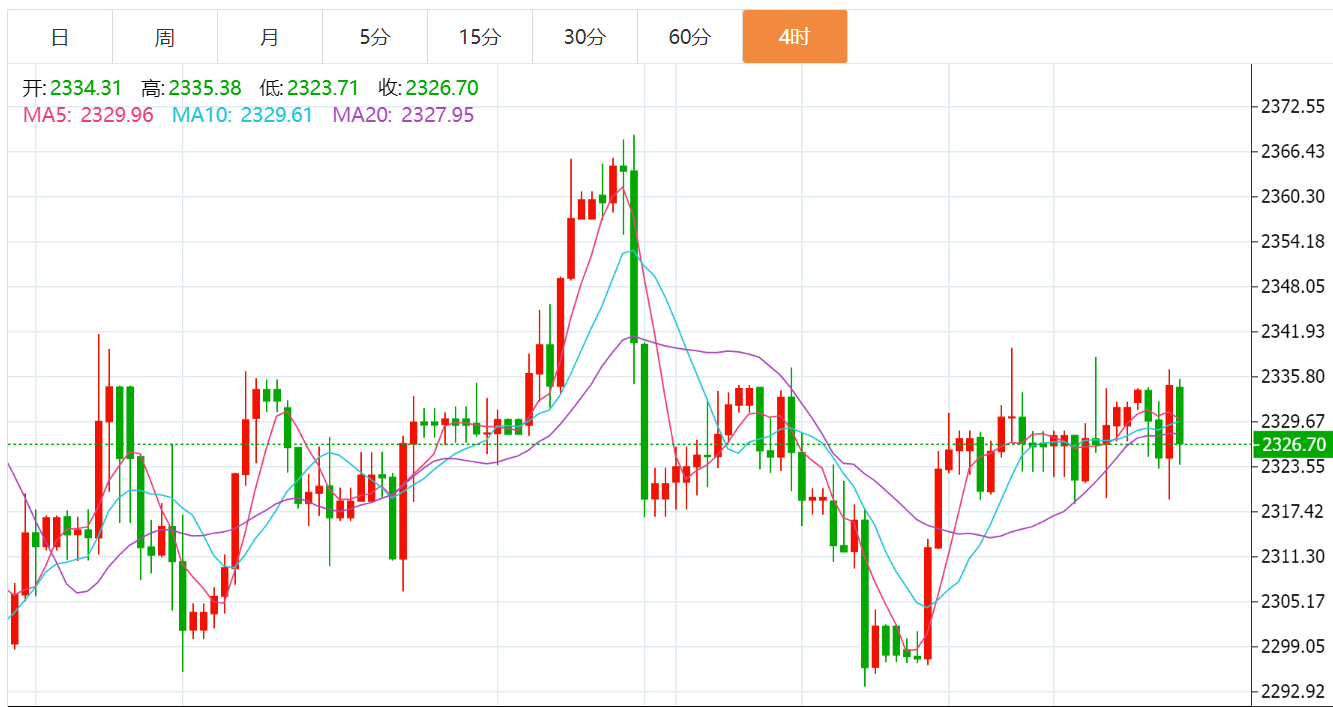Click the 2299.05 price axis label
The image size is (1333, 707).
[x=1293, y=646]
